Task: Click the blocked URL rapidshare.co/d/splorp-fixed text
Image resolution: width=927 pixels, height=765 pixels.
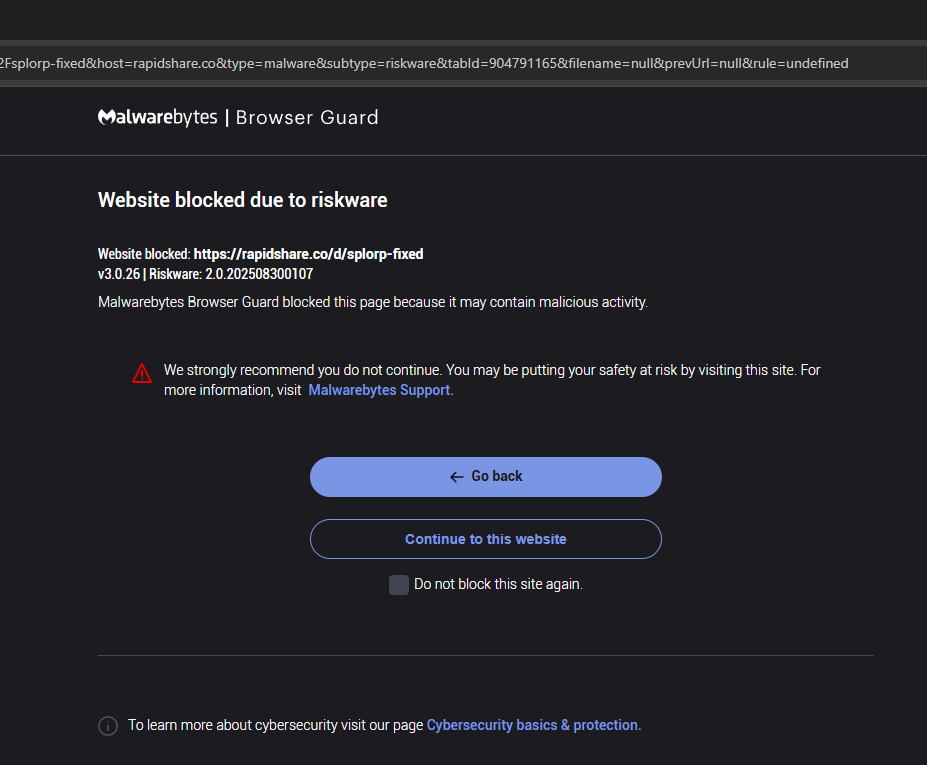Action: [x=308, y=254]
